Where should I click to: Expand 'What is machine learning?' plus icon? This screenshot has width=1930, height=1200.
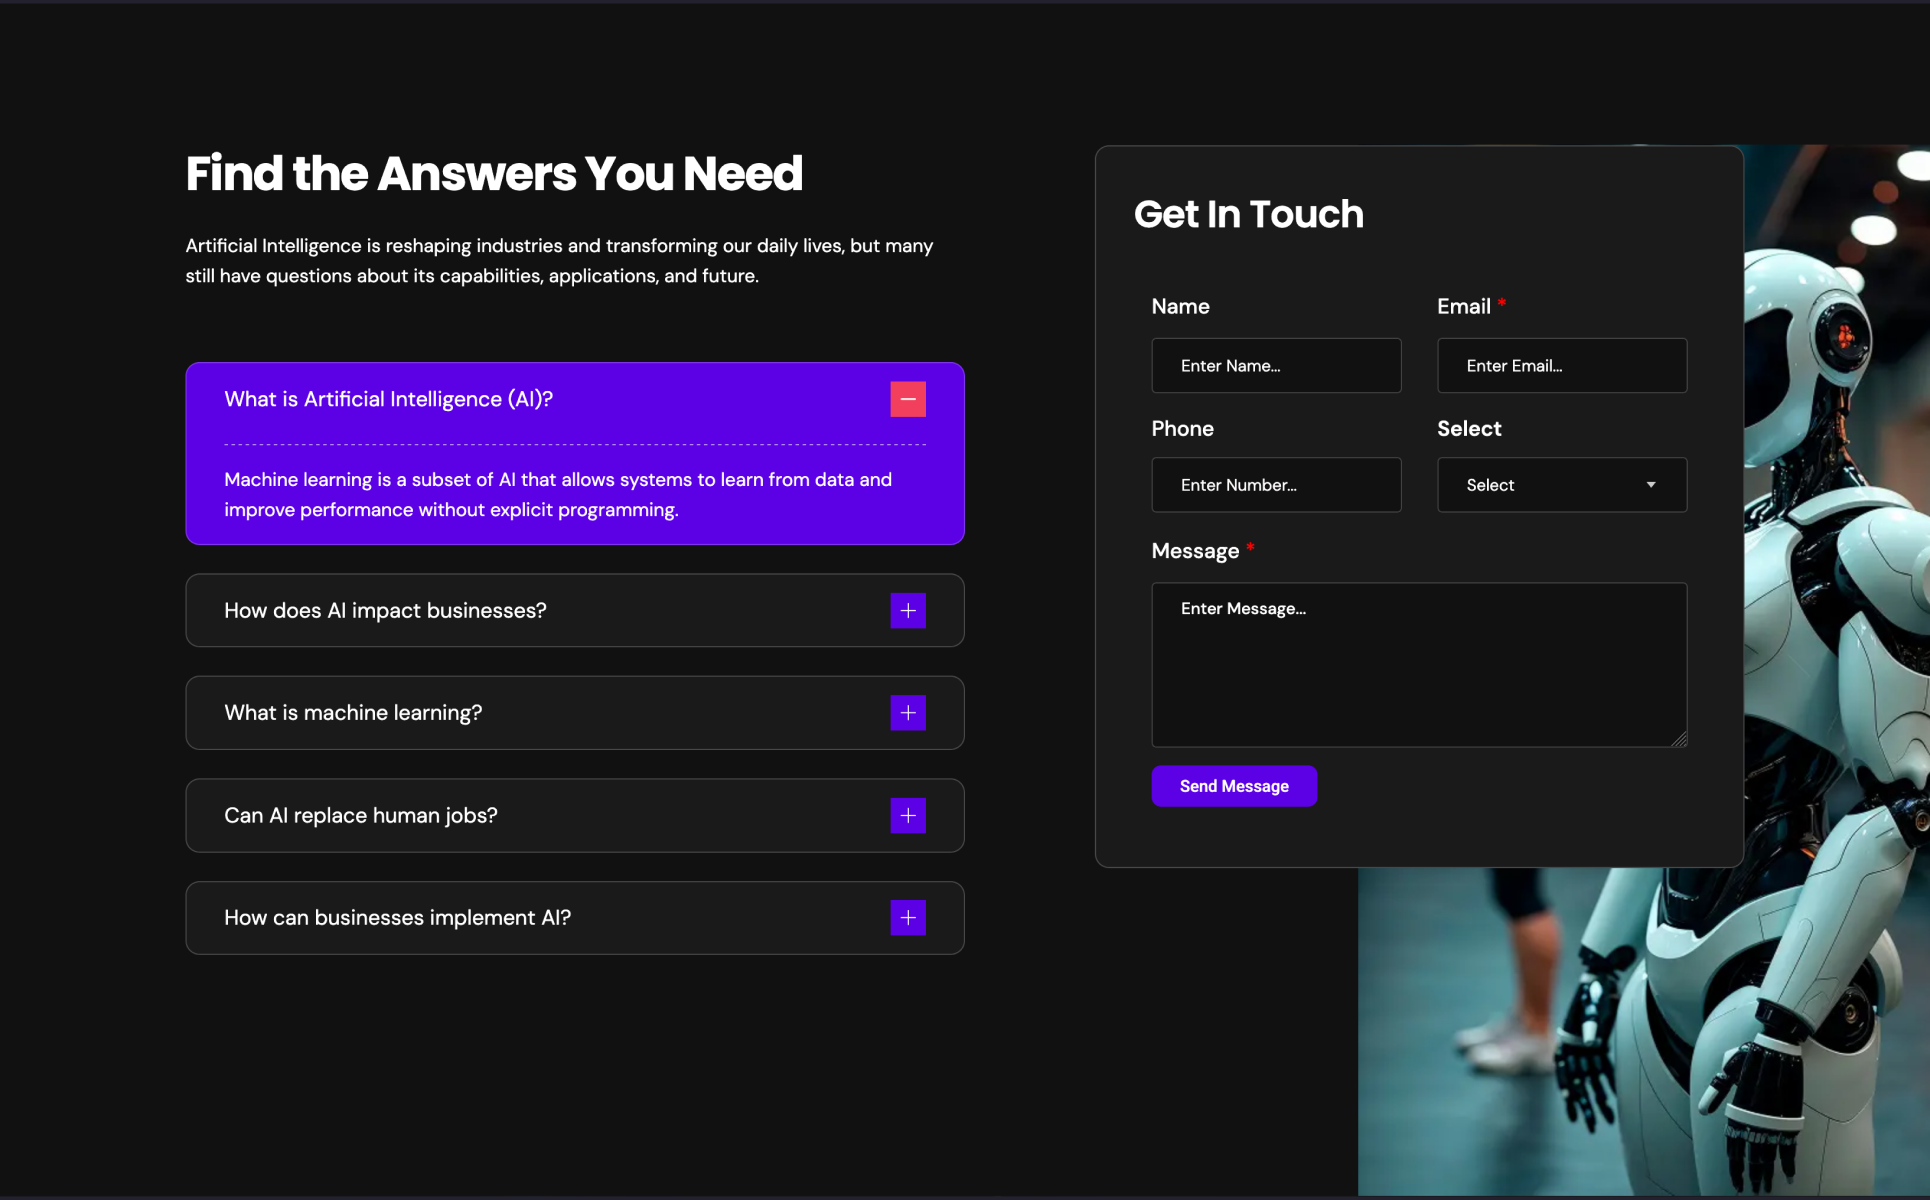pyautogui.click(x=908, y=713)
